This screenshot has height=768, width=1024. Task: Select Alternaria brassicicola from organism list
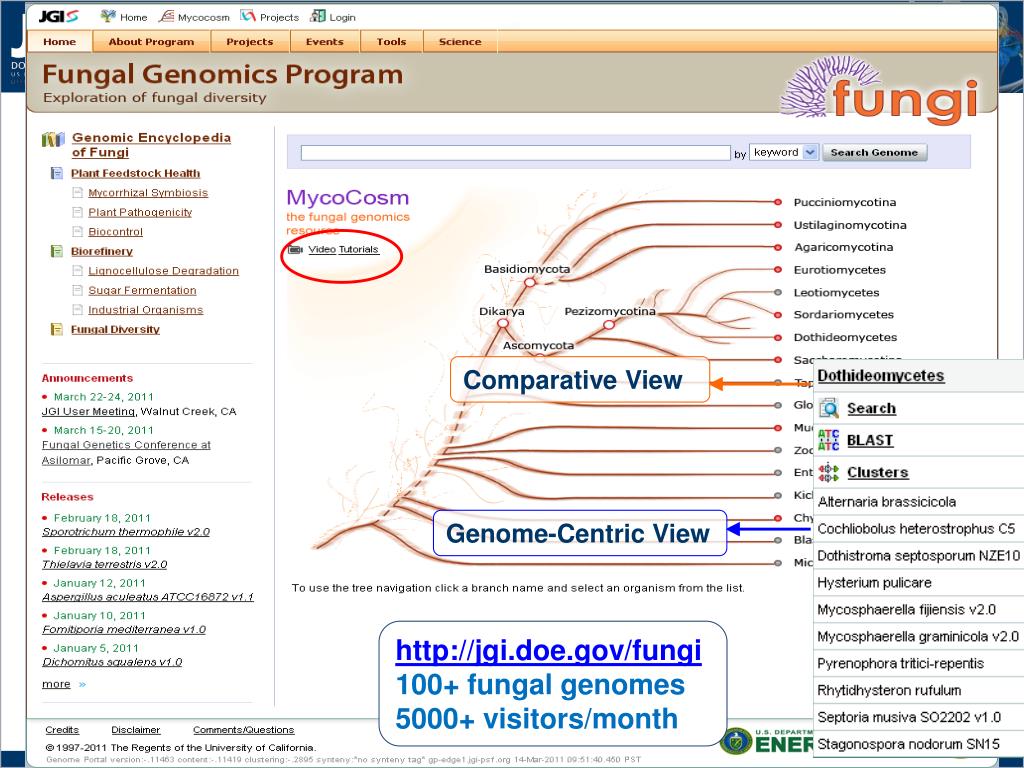[x=919, y=502]
